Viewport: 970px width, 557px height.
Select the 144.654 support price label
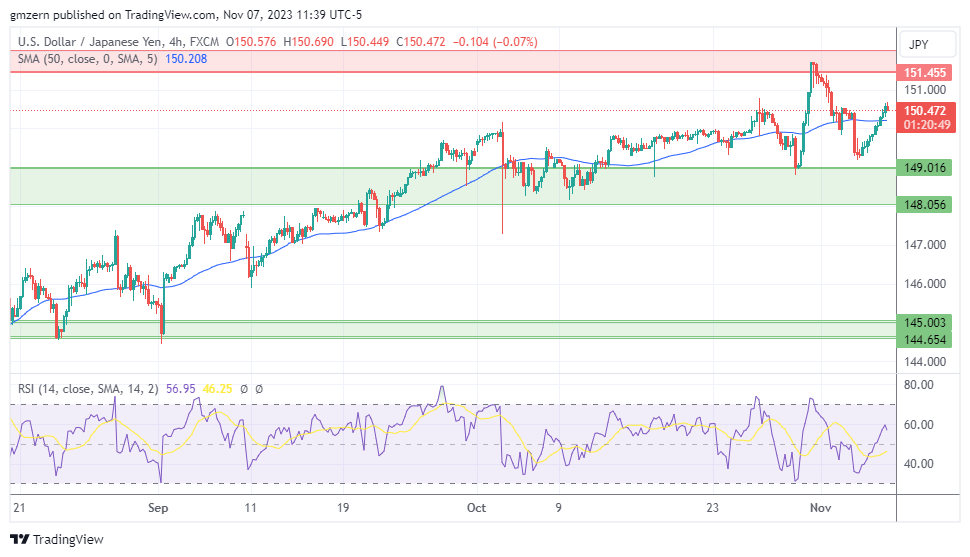(x=925, y=340)
